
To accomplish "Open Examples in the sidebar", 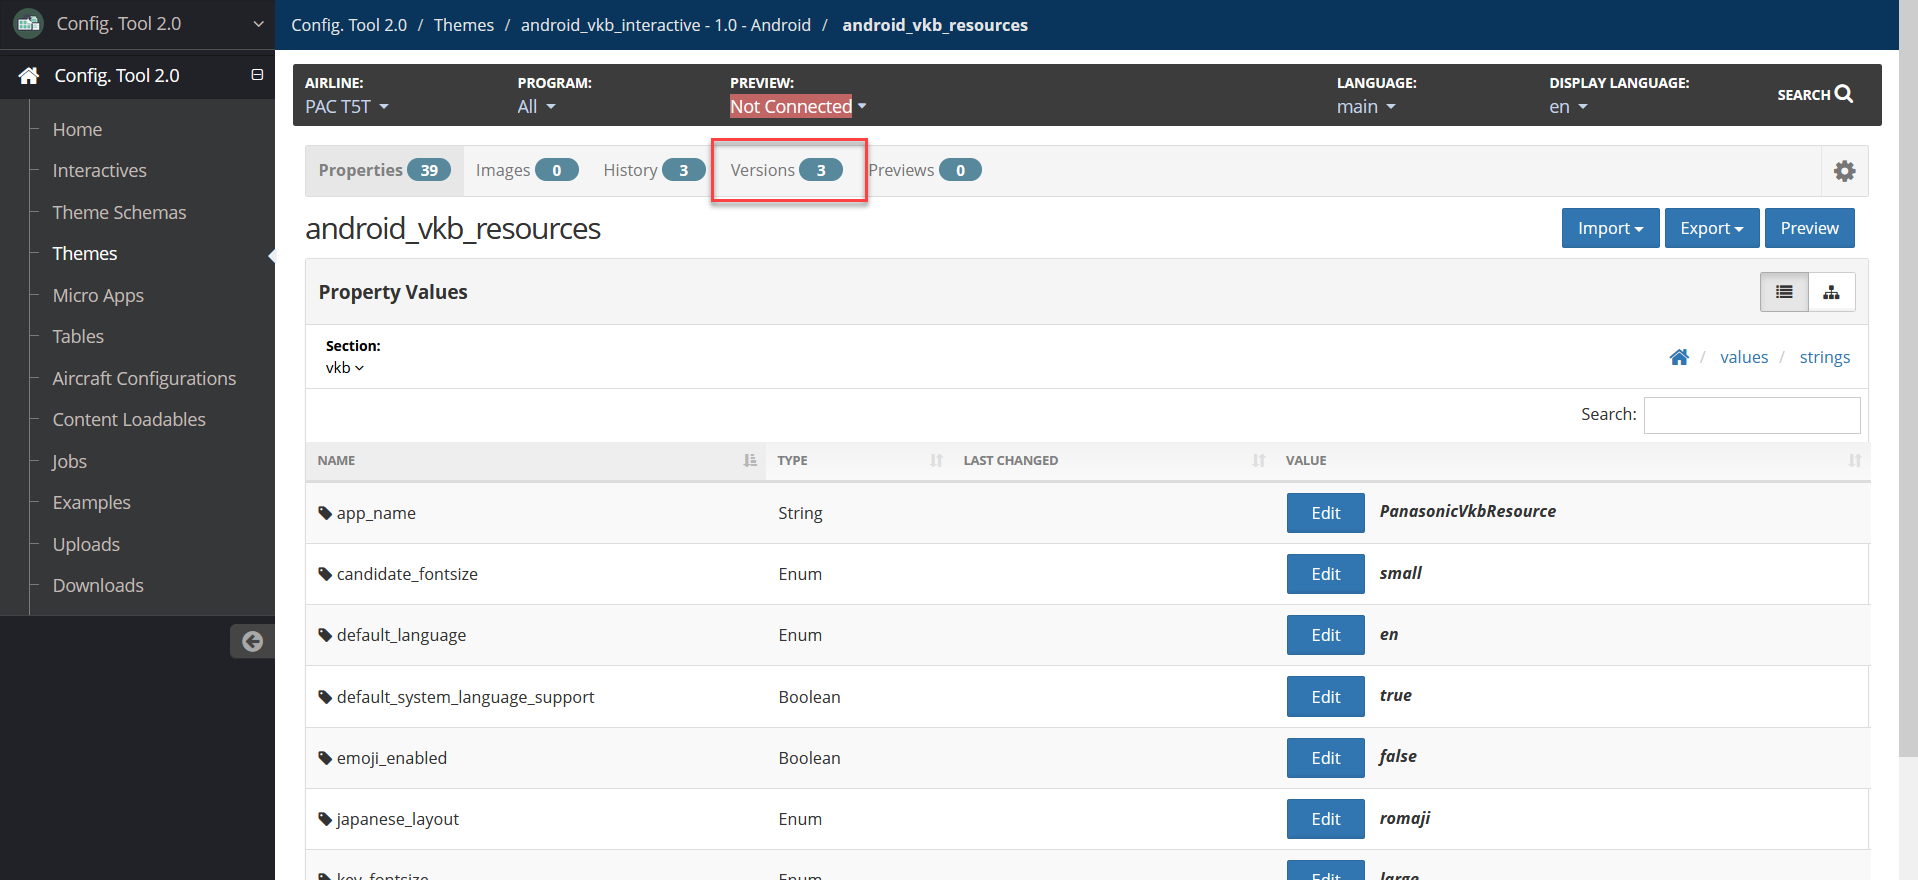I will click(91, 502).
